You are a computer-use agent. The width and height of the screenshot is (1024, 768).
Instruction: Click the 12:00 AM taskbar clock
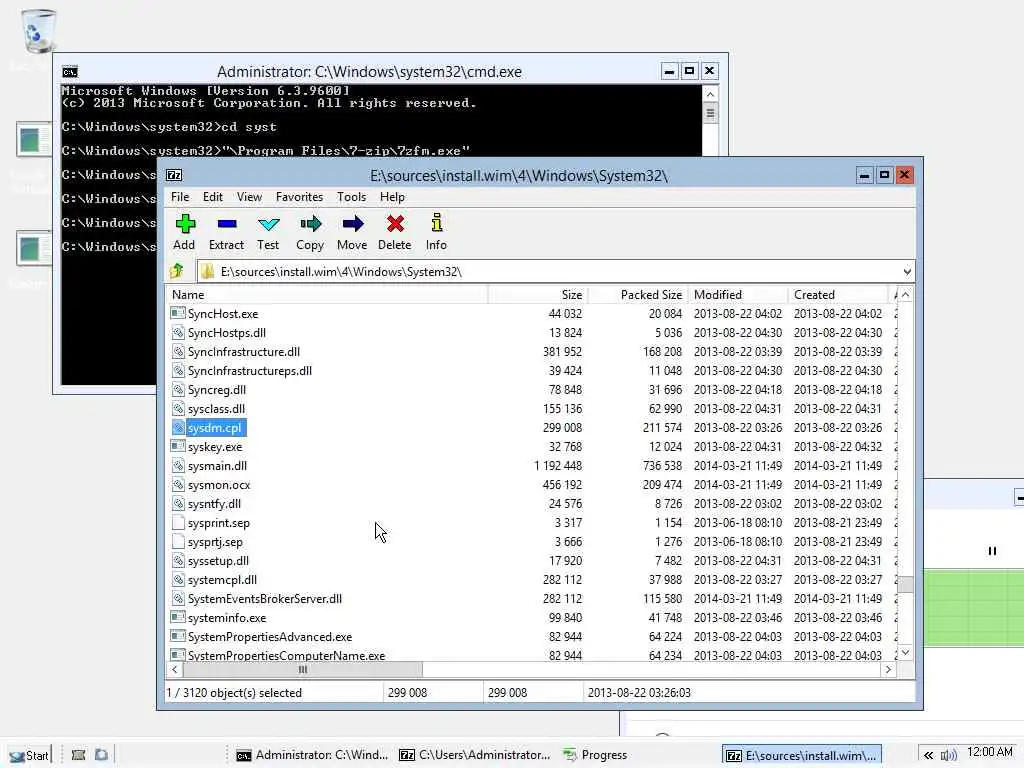click(989, 752)
